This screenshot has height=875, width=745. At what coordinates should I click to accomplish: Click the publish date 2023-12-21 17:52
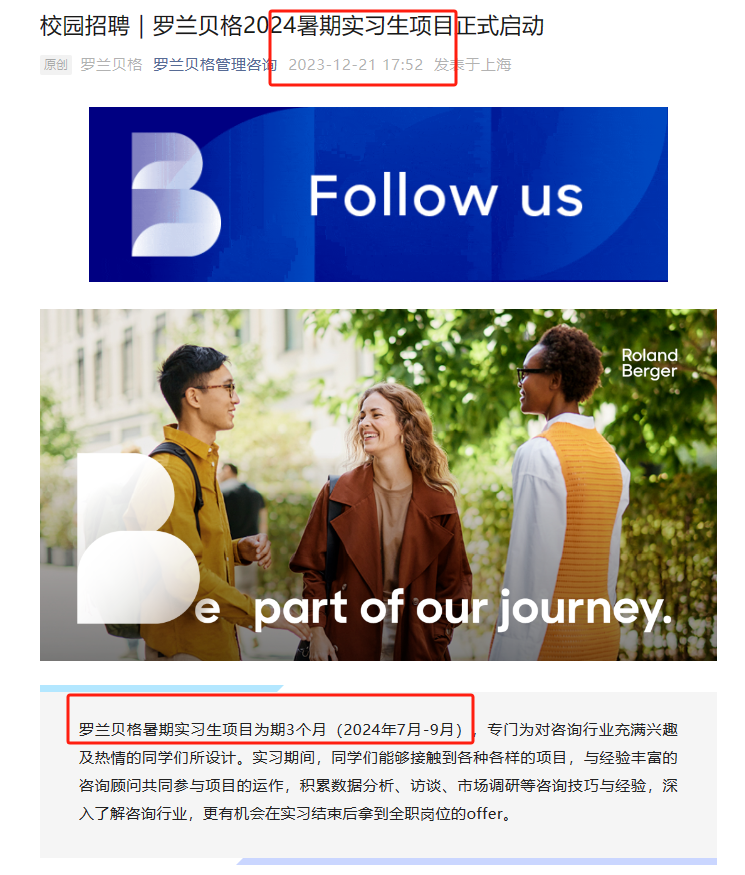[355, 65]
